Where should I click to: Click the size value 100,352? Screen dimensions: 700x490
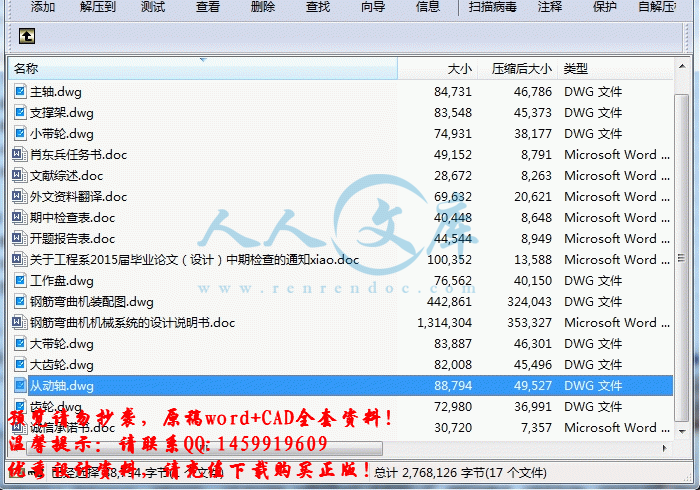click(449, 260)
